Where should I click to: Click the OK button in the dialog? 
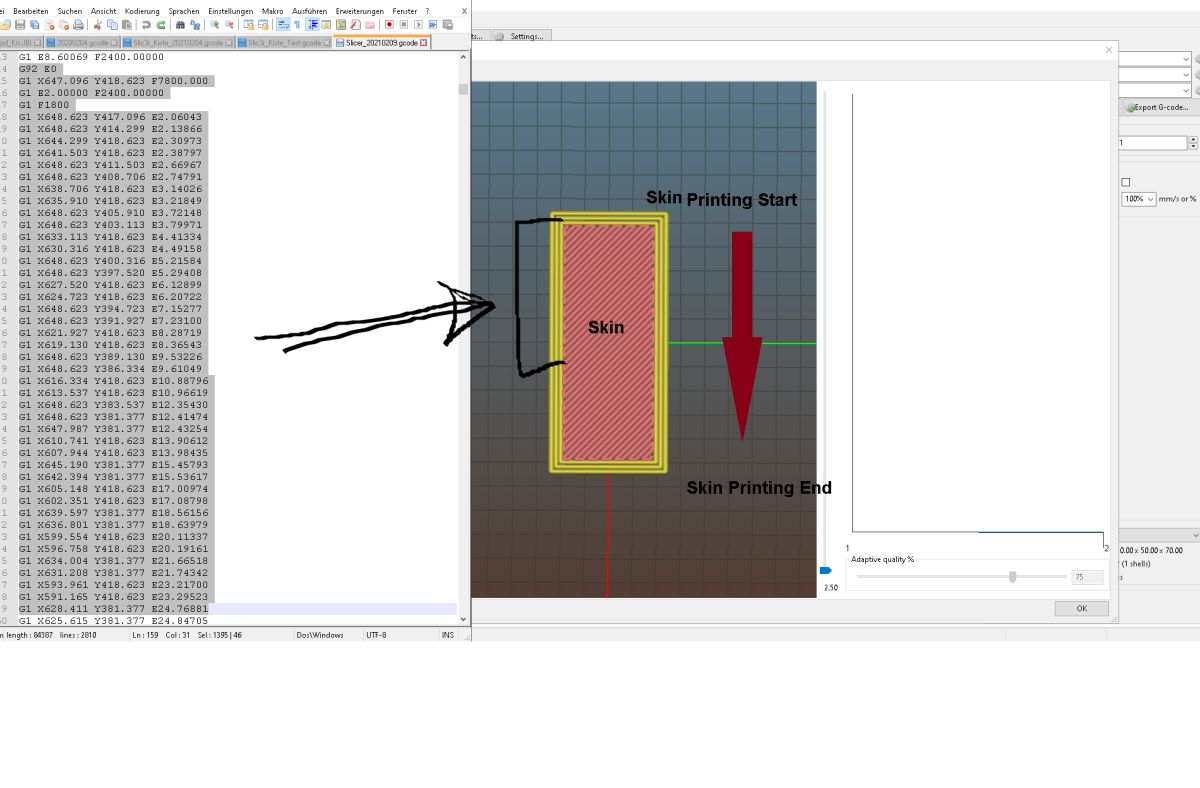coord(1081,608)
